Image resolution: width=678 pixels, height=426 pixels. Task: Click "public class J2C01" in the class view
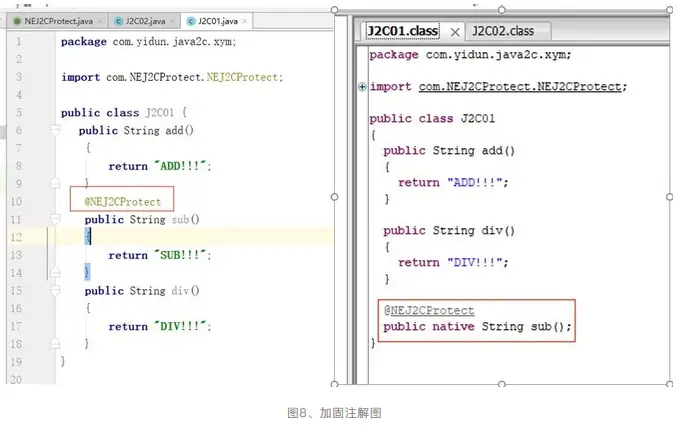point(432,119)
